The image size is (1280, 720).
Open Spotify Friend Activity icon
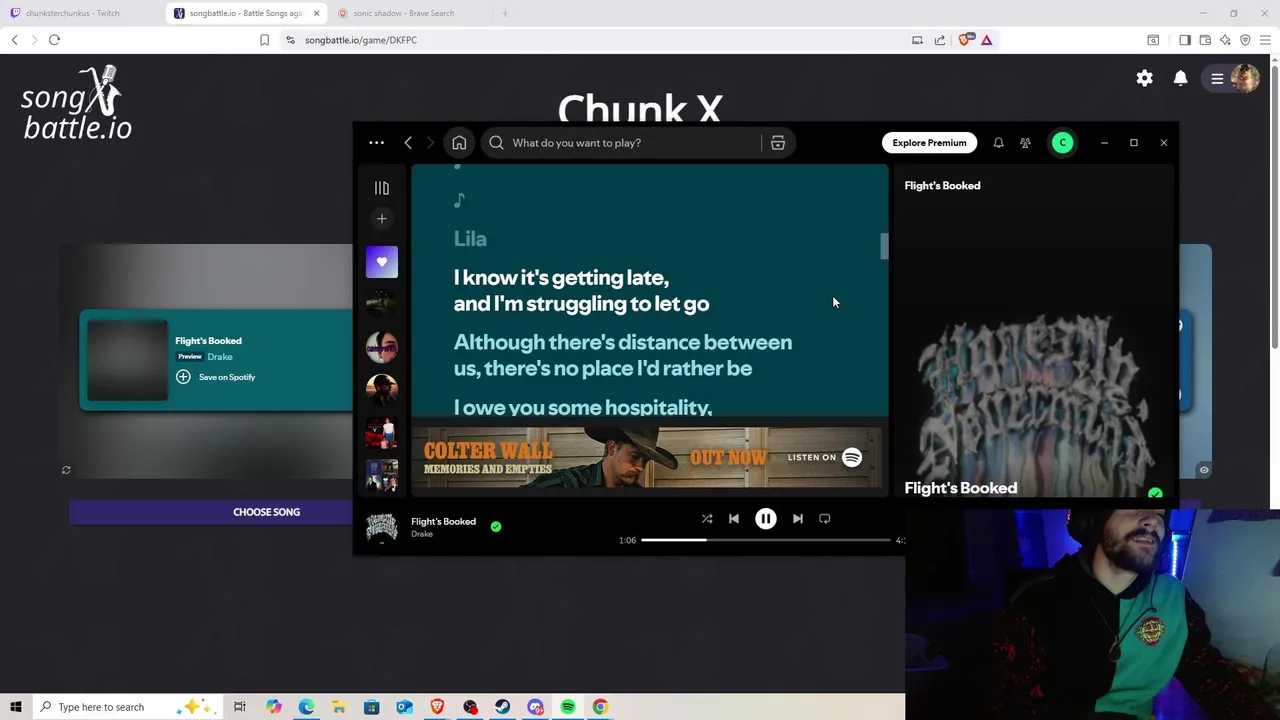[x=1025, y=143]
